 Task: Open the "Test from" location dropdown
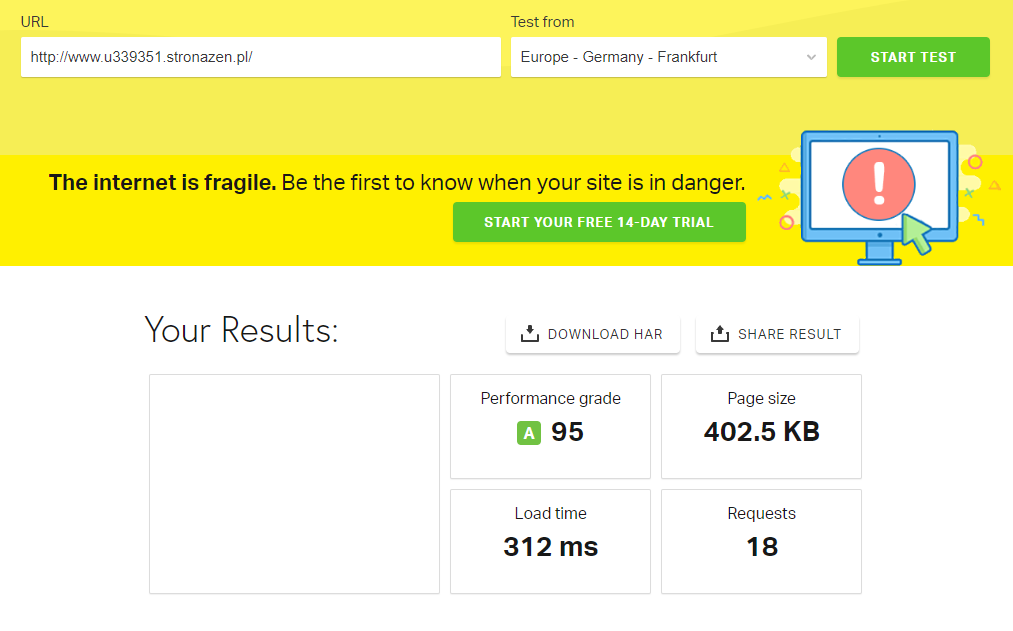(668, 57)
